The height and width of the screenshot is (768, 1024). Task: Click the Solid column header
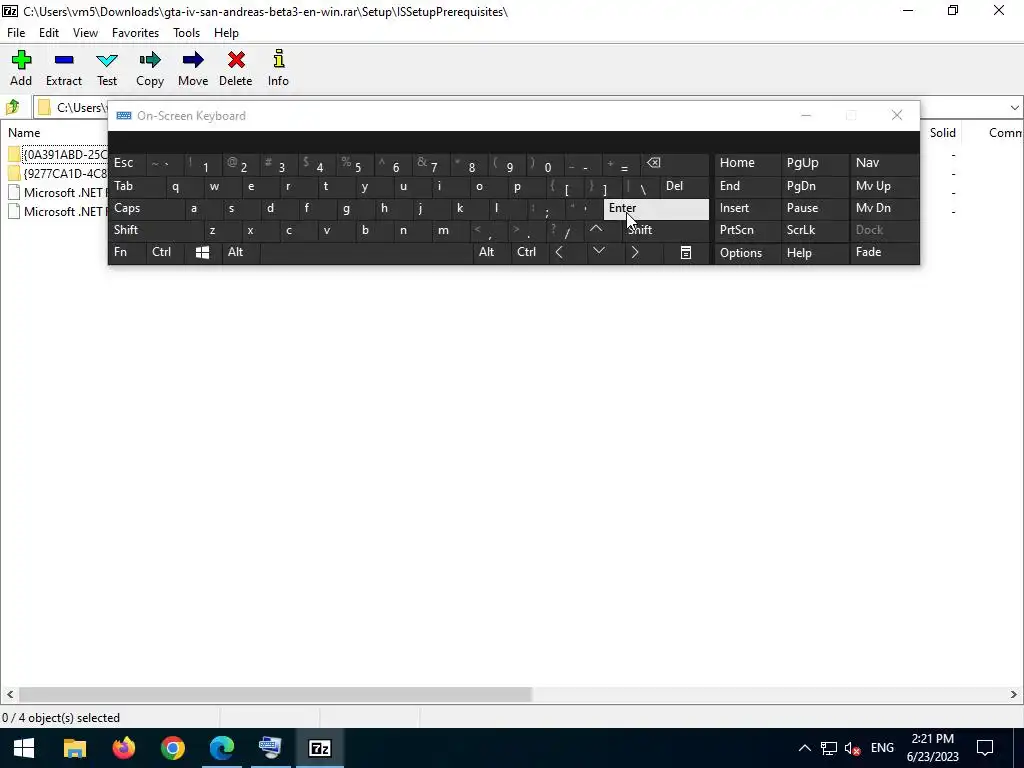click(x=942, y=133)
